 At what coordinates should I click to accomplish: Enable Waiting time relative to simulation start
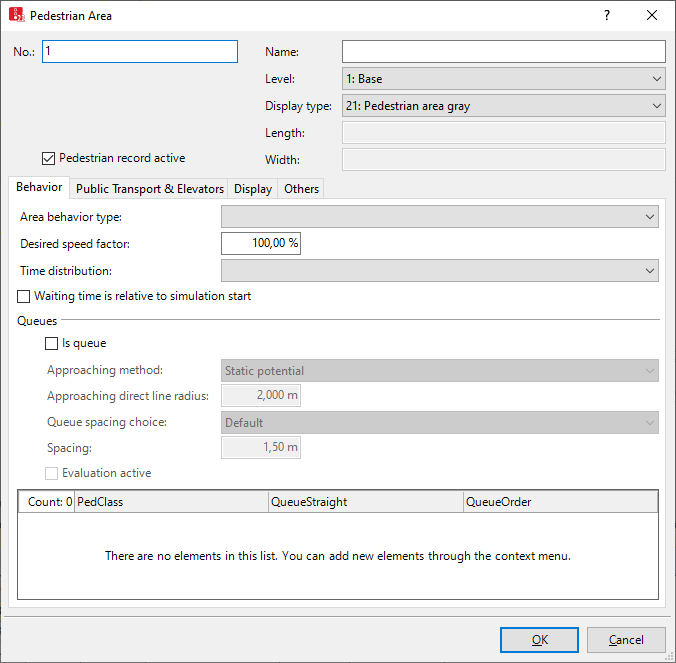pos(25,297)
